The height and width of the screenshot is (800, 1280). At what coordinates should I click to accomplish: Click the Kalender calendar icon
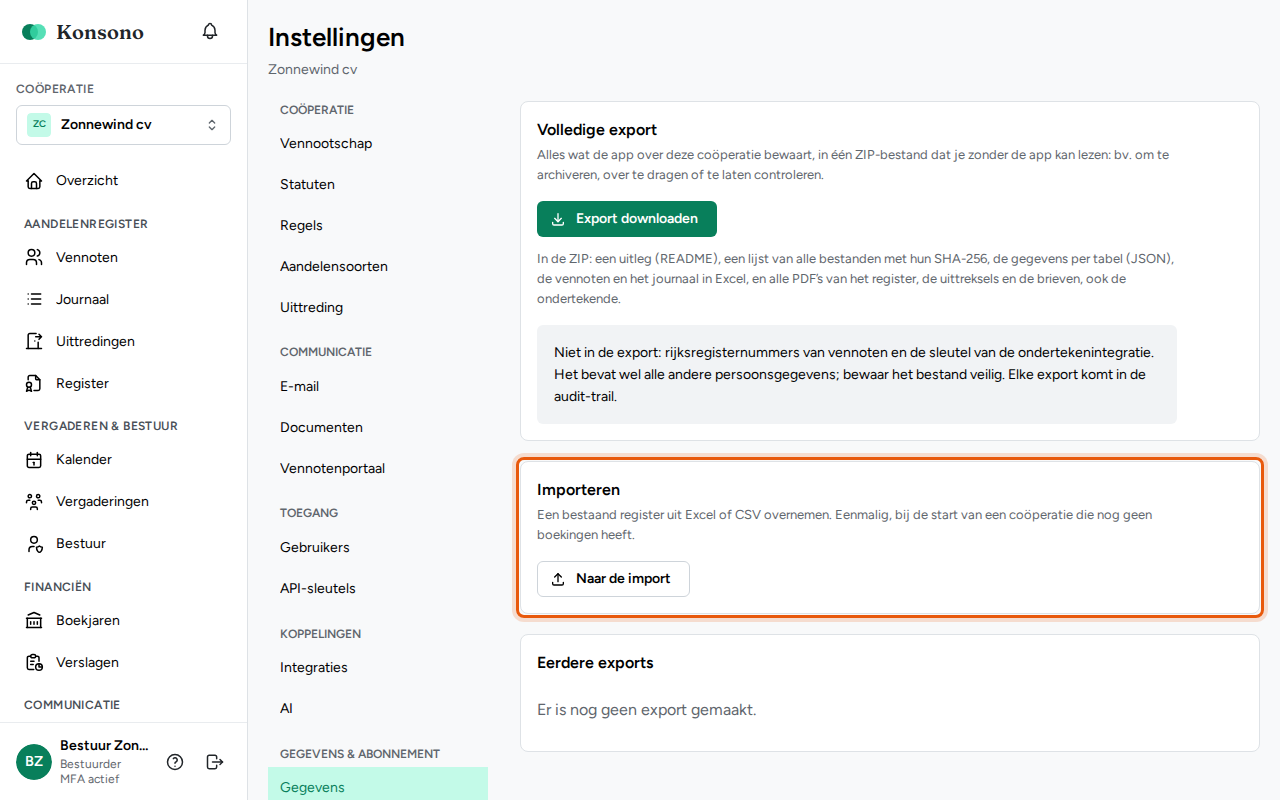[x=35, y=460]
